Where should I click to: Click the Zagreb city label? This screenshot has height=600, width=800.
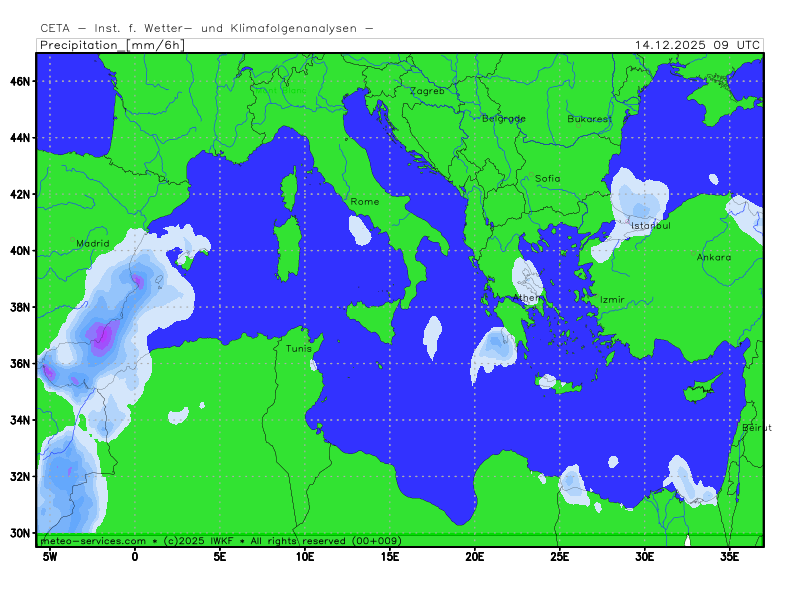[427, 91]
